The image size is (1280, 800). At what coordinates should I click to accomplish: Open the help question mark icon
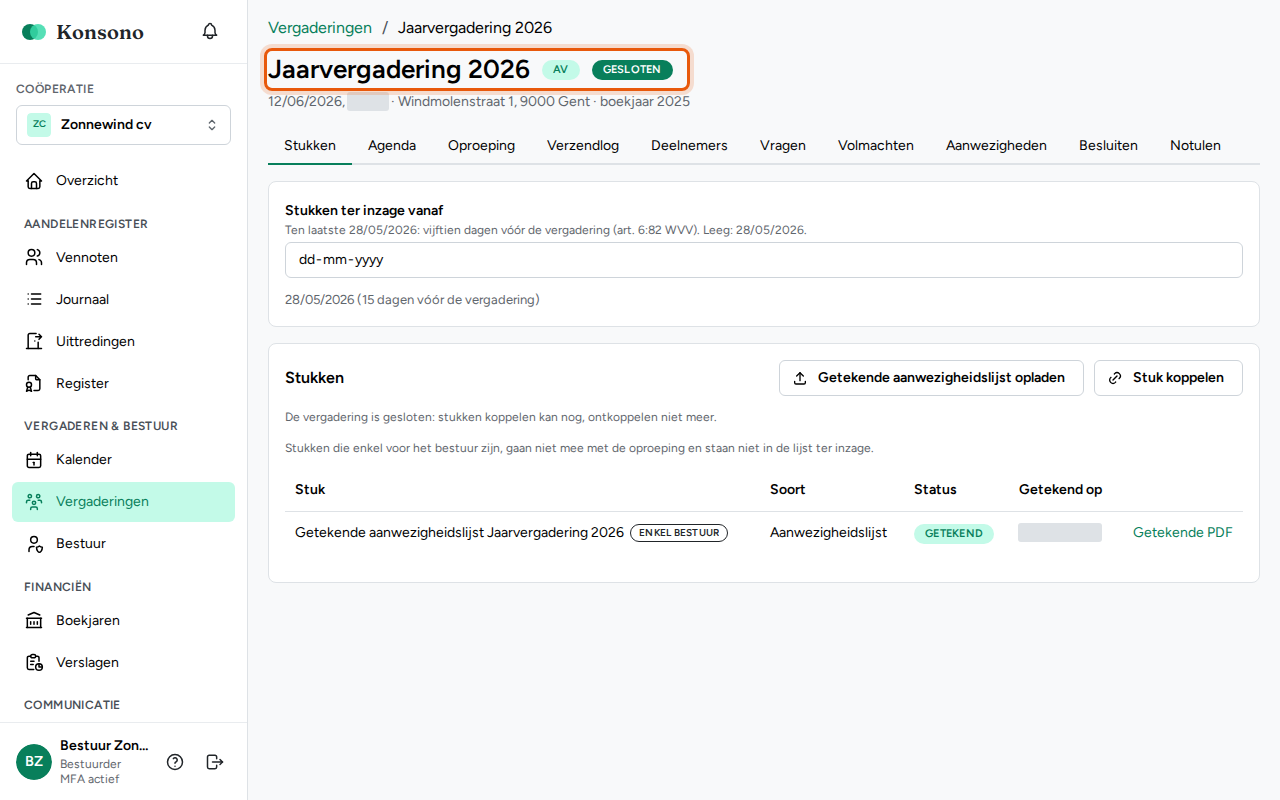click(175, 762)
